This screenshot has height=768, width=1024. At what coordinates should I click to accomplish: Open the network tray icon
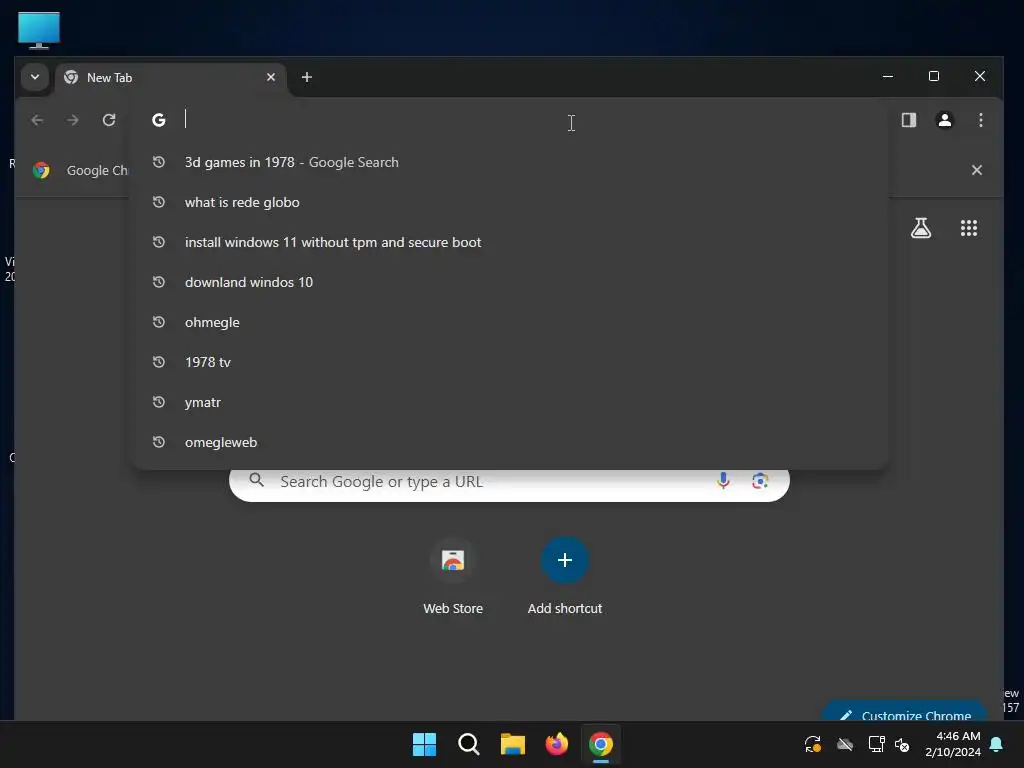(876, 744)
